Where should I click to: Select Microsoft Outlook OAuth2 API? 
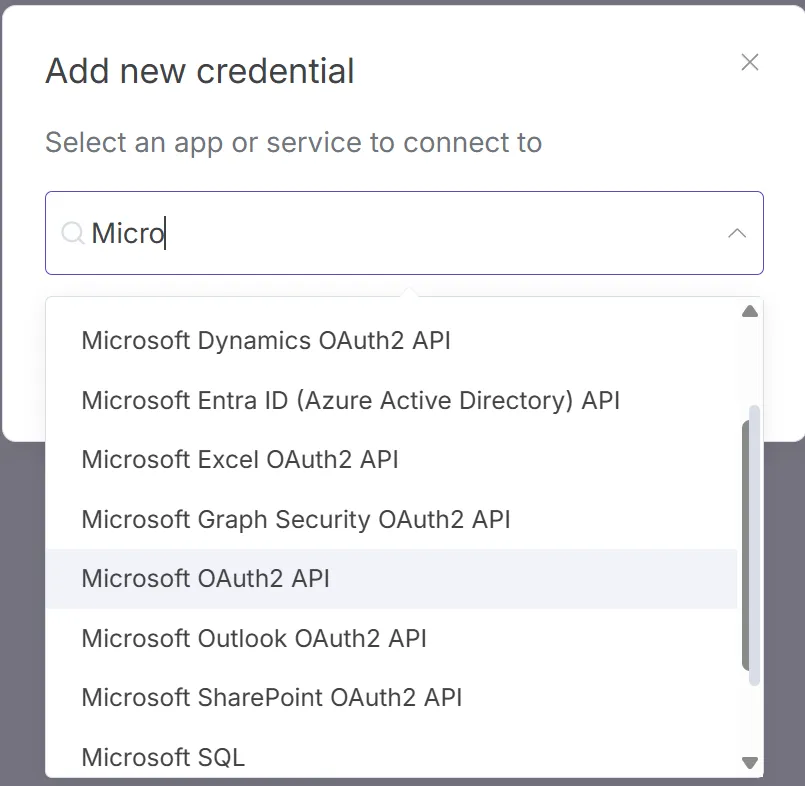pyautogui.click(x=255, y=638)
